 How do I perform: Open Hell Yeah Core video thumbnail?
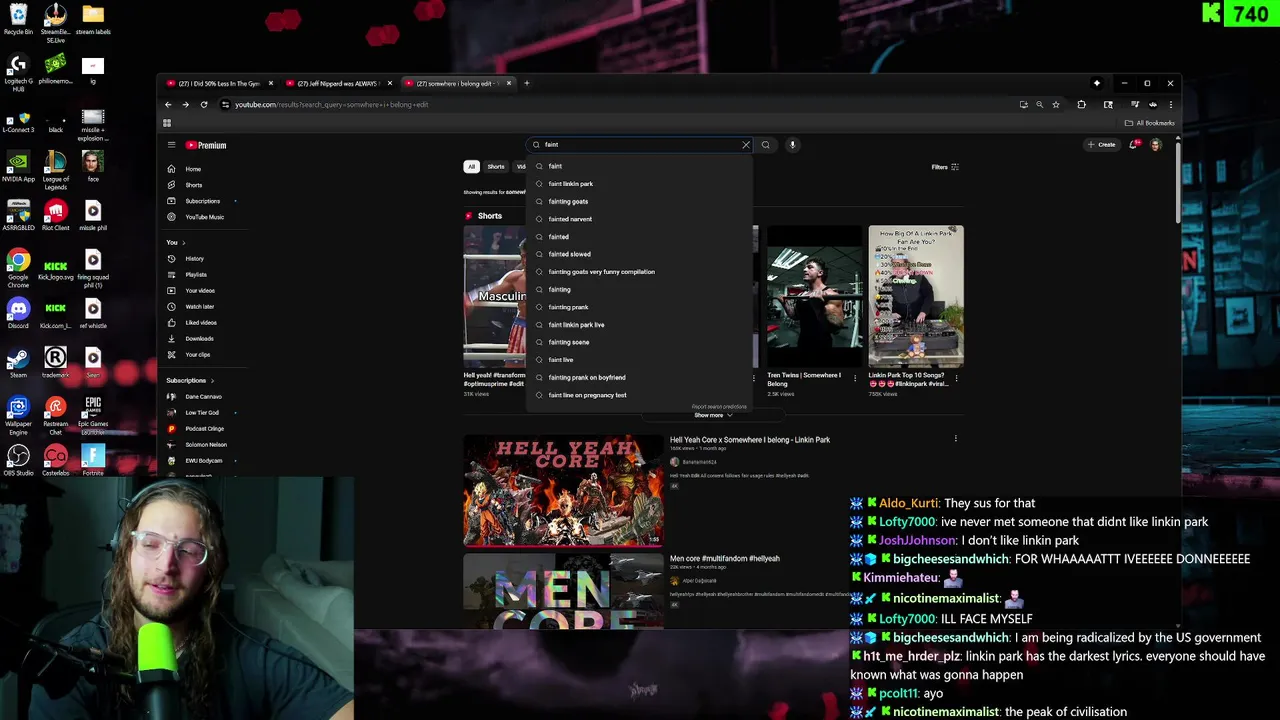point(563,490)
